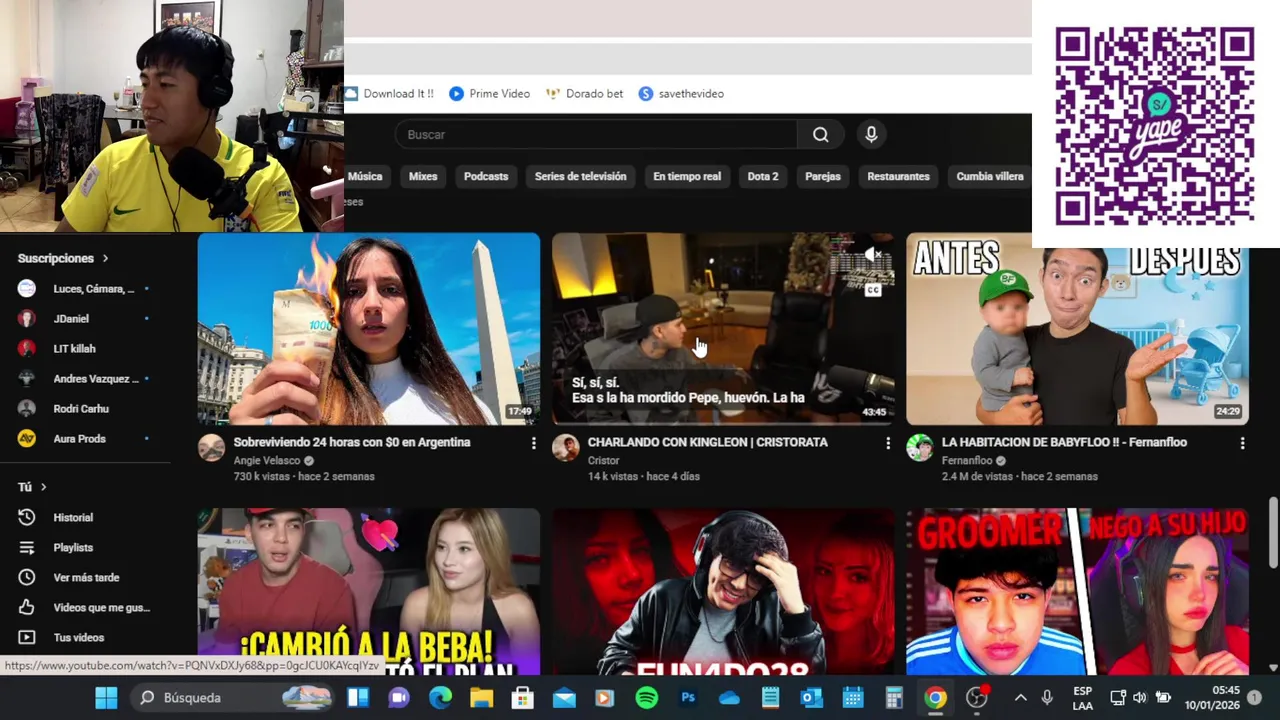Screen dimensions: 1280x720
Task: Select Series de televisión filter chip
Action: (580, 176)
